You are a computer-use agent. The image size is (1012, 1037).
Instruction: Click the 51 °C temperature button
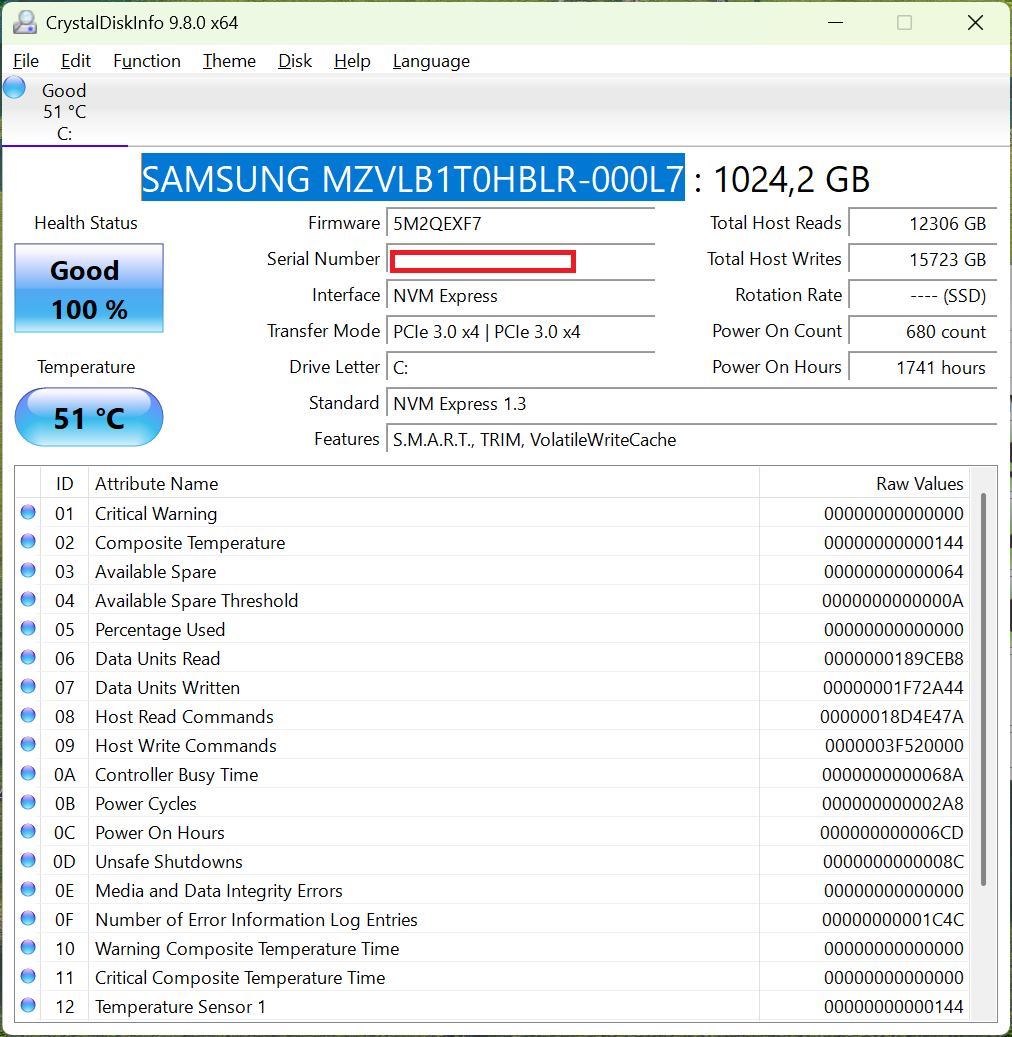coord(89,417)
